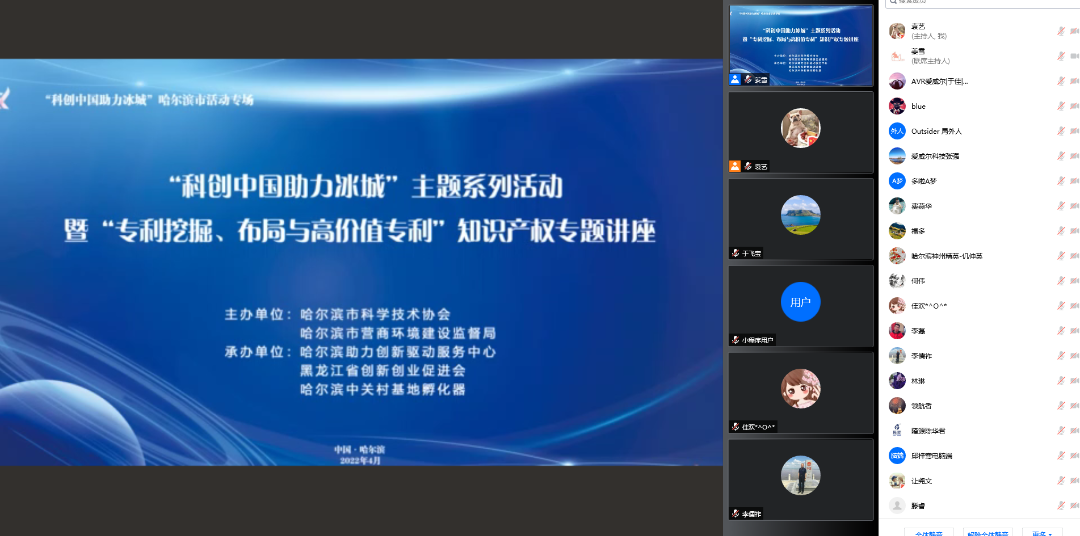Click blue host badge on shared-screen tile
Viewport: 1080px width, 536px height.
point(735,79)
